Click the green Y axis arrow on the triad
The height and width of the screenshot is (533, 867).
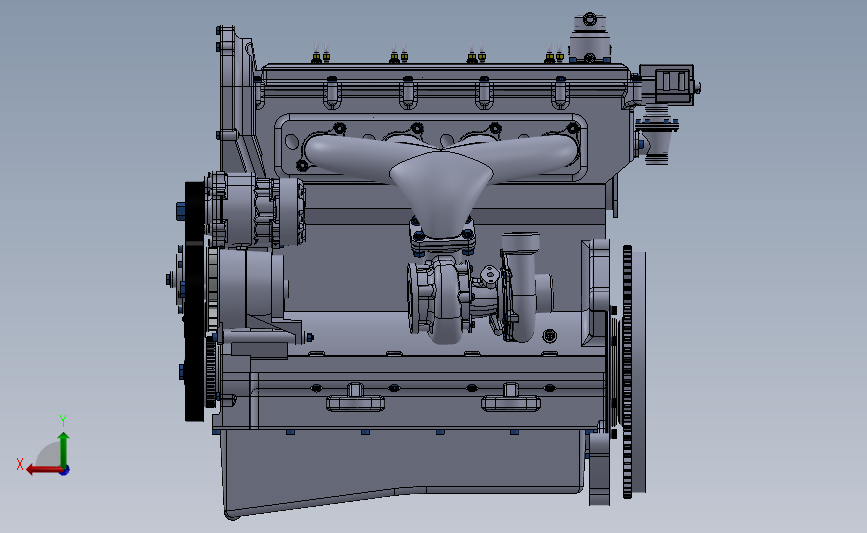coord(64,450)
